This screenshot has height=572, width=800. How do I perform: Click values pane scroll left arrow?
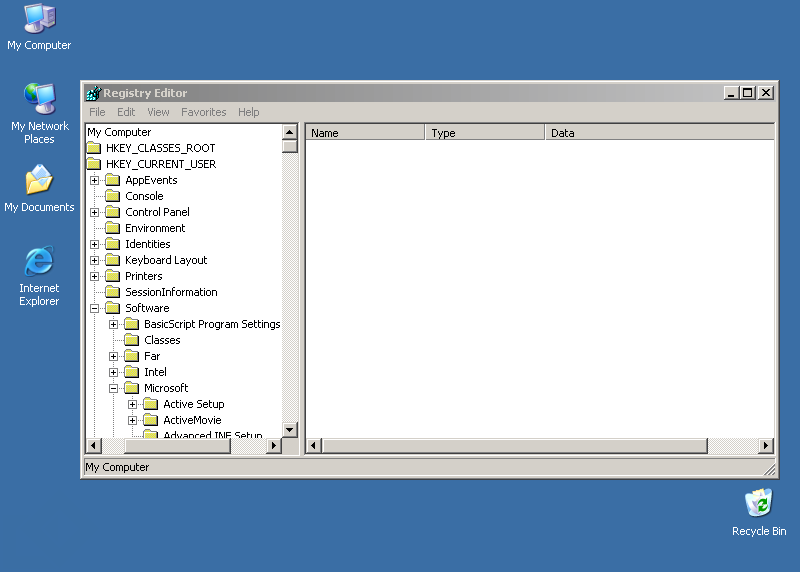[x=313, y=445]
